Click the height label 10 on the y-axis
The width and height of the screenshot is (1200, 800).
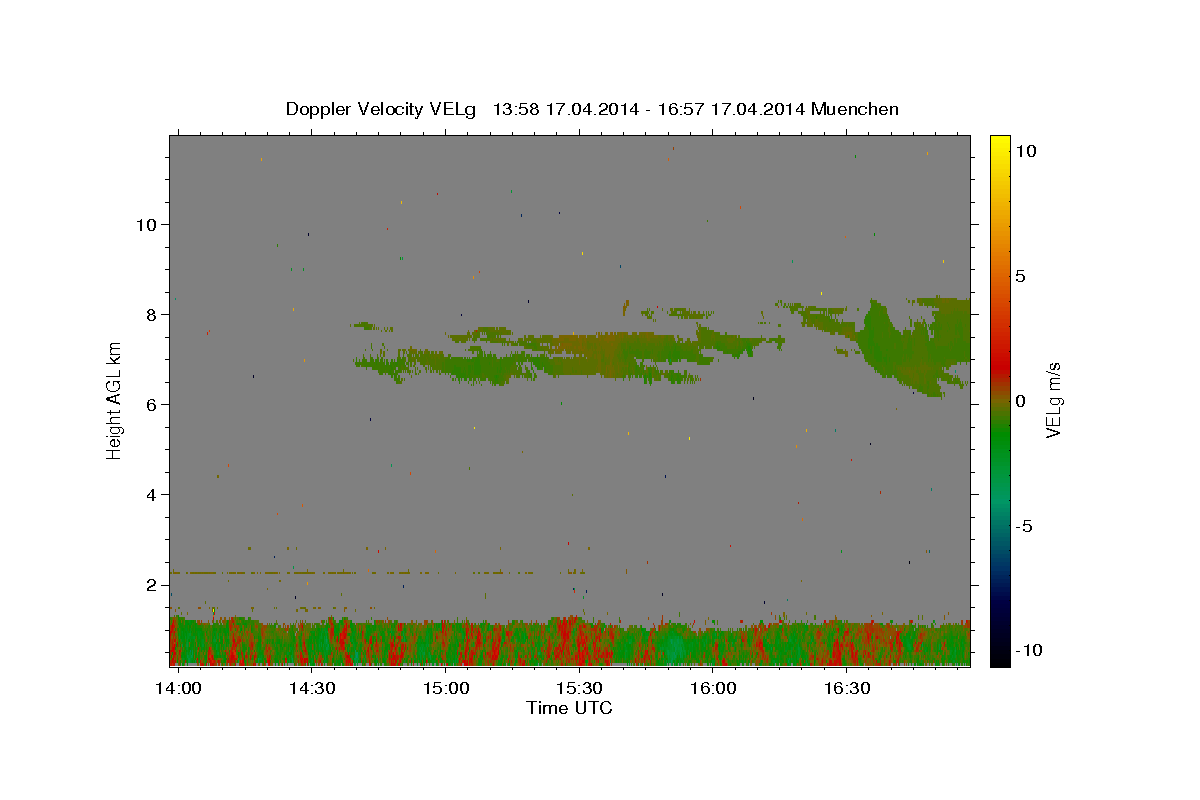144,224
